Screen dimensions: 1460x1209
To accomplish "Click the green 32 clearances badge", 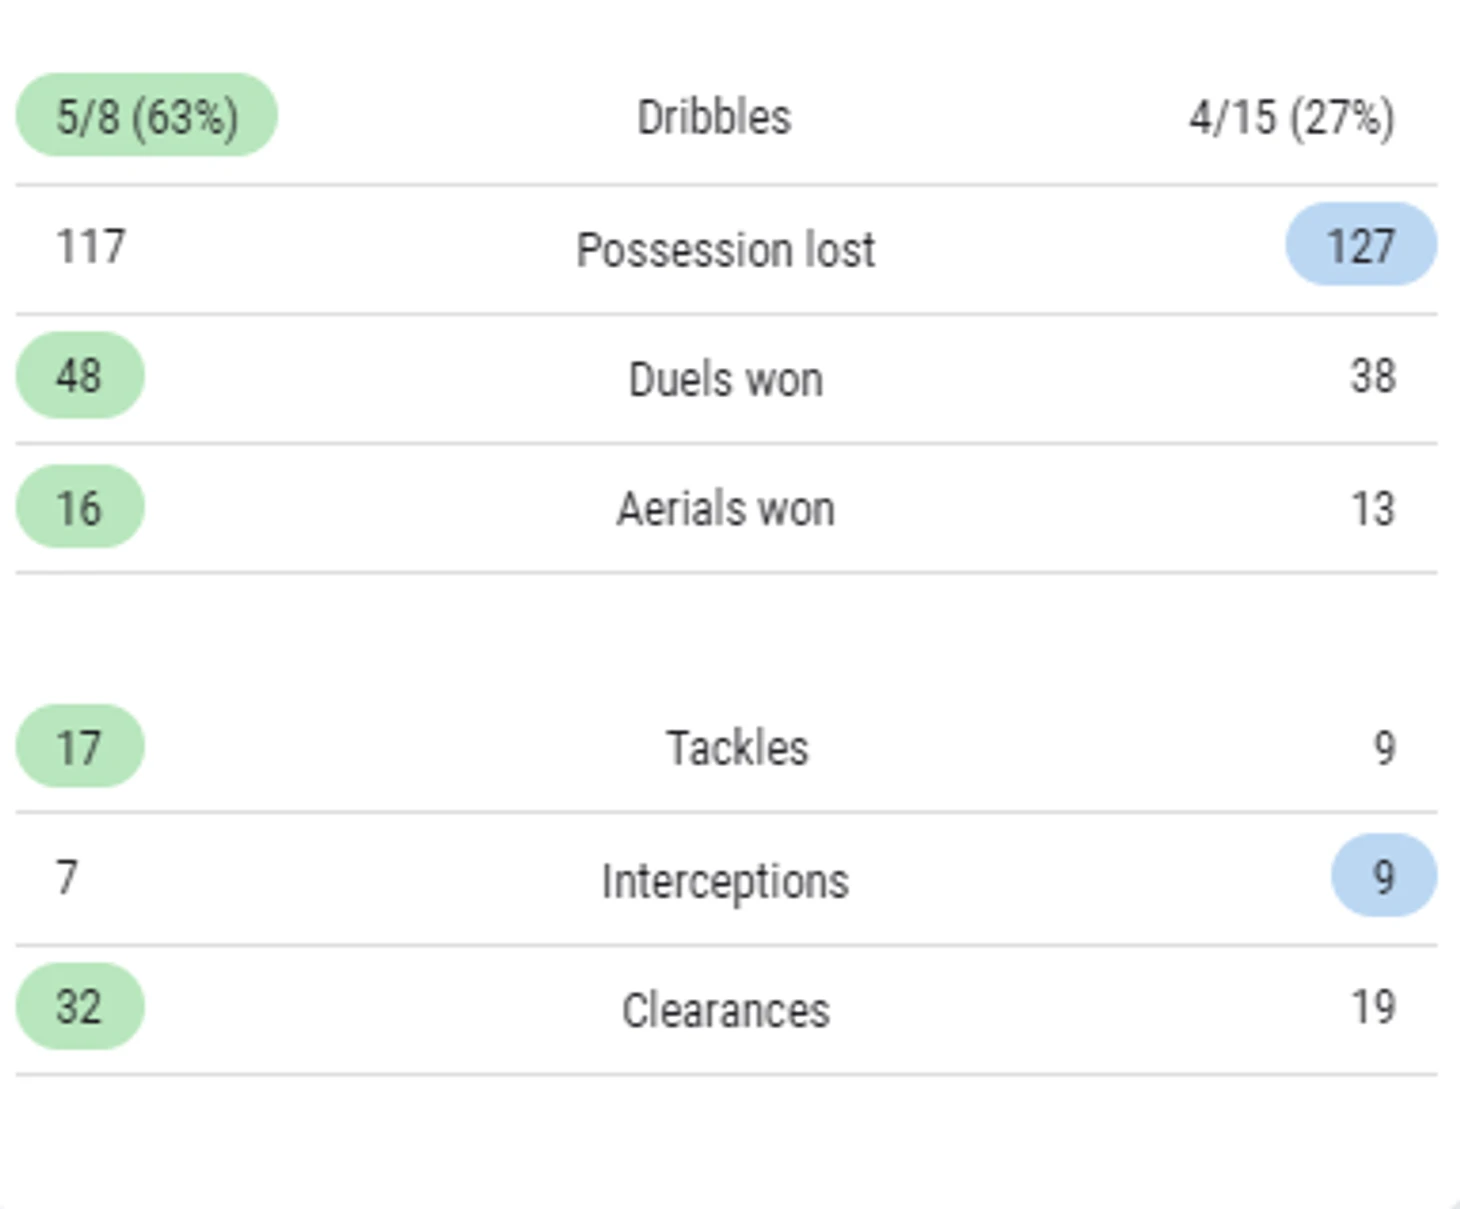I will tap(80, 1006).
